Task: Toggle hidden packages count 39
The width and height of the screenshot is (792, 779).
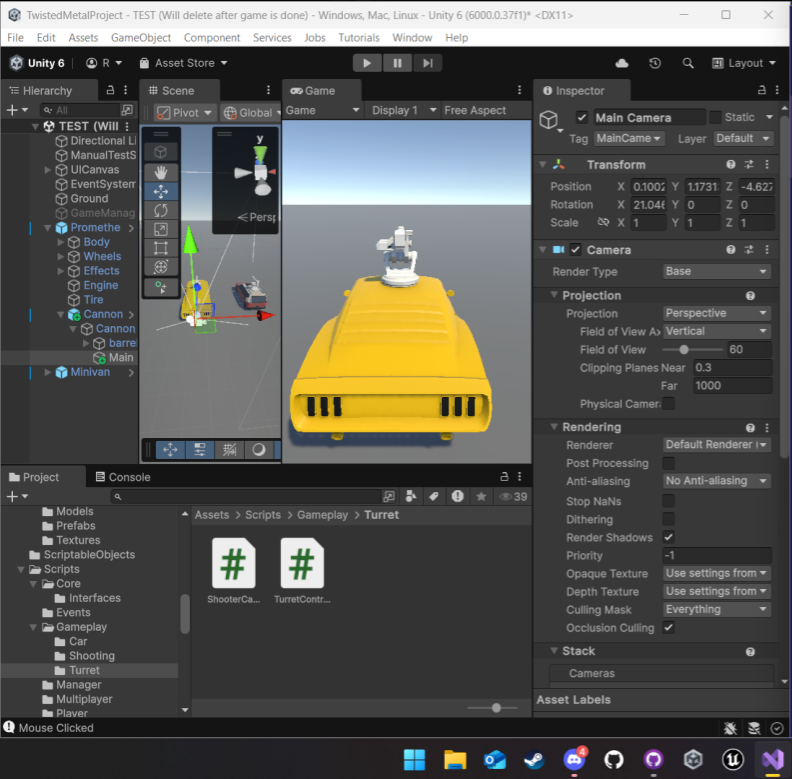Action: 513,497
